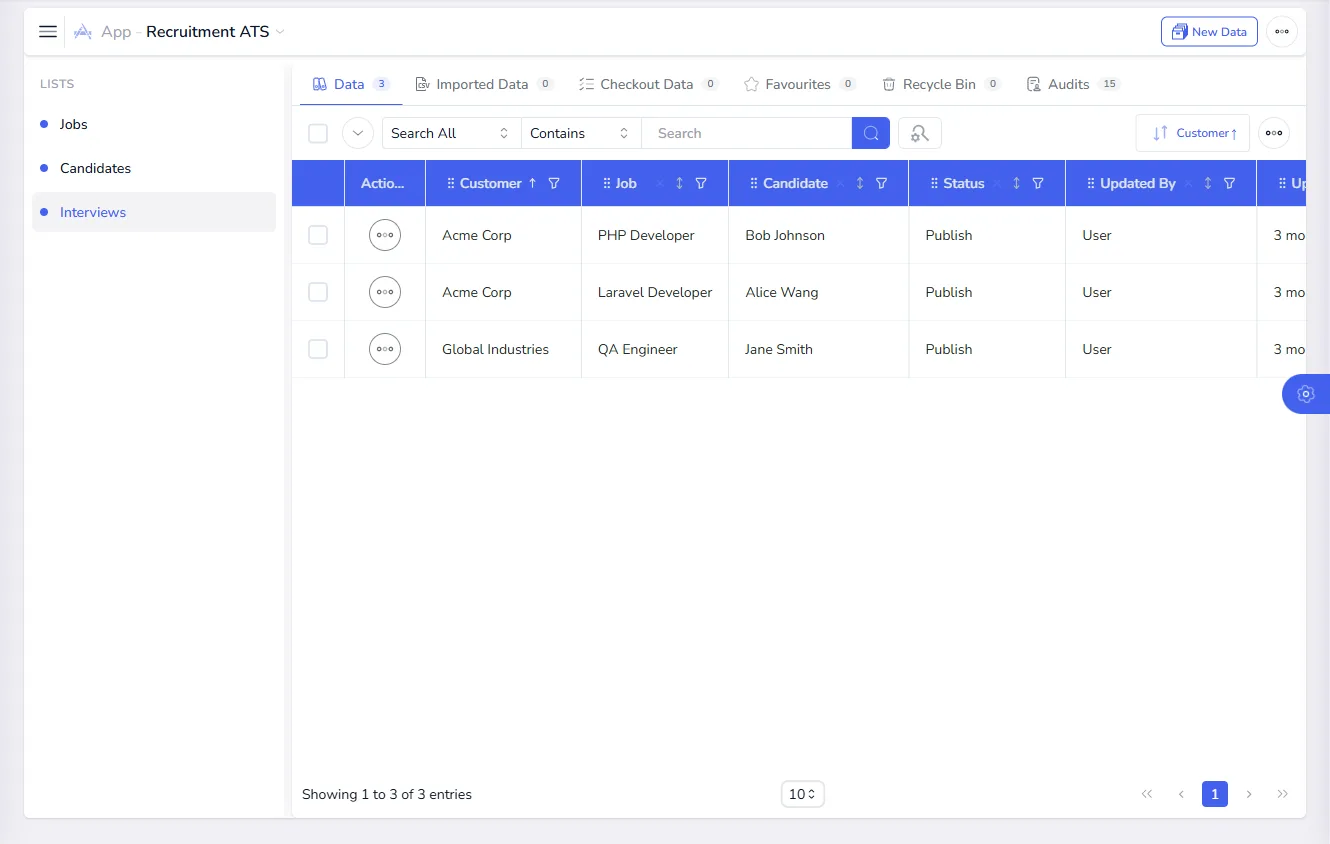Open the Search All field dropdown
1330x844 pixels.
point(451,133)
